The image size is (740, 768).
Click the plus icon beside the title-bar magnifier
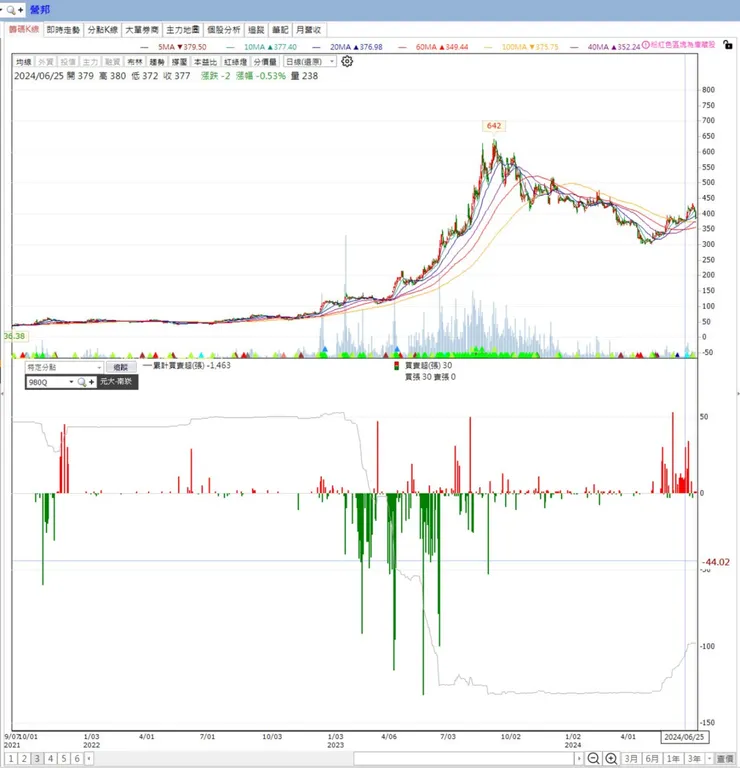[21, 10]
